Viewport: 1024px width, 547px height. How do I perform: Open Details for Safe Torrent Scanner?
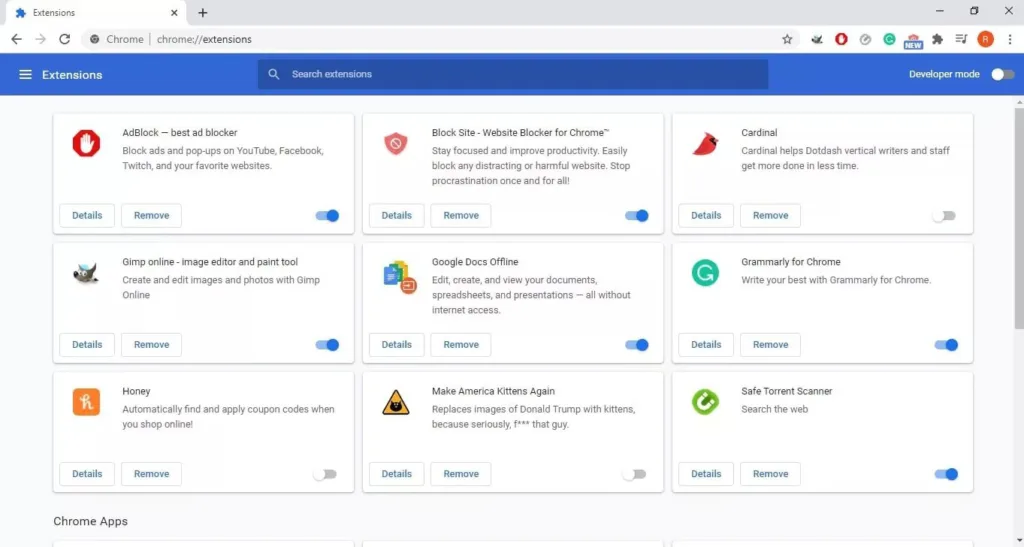(x=706, y=474)
